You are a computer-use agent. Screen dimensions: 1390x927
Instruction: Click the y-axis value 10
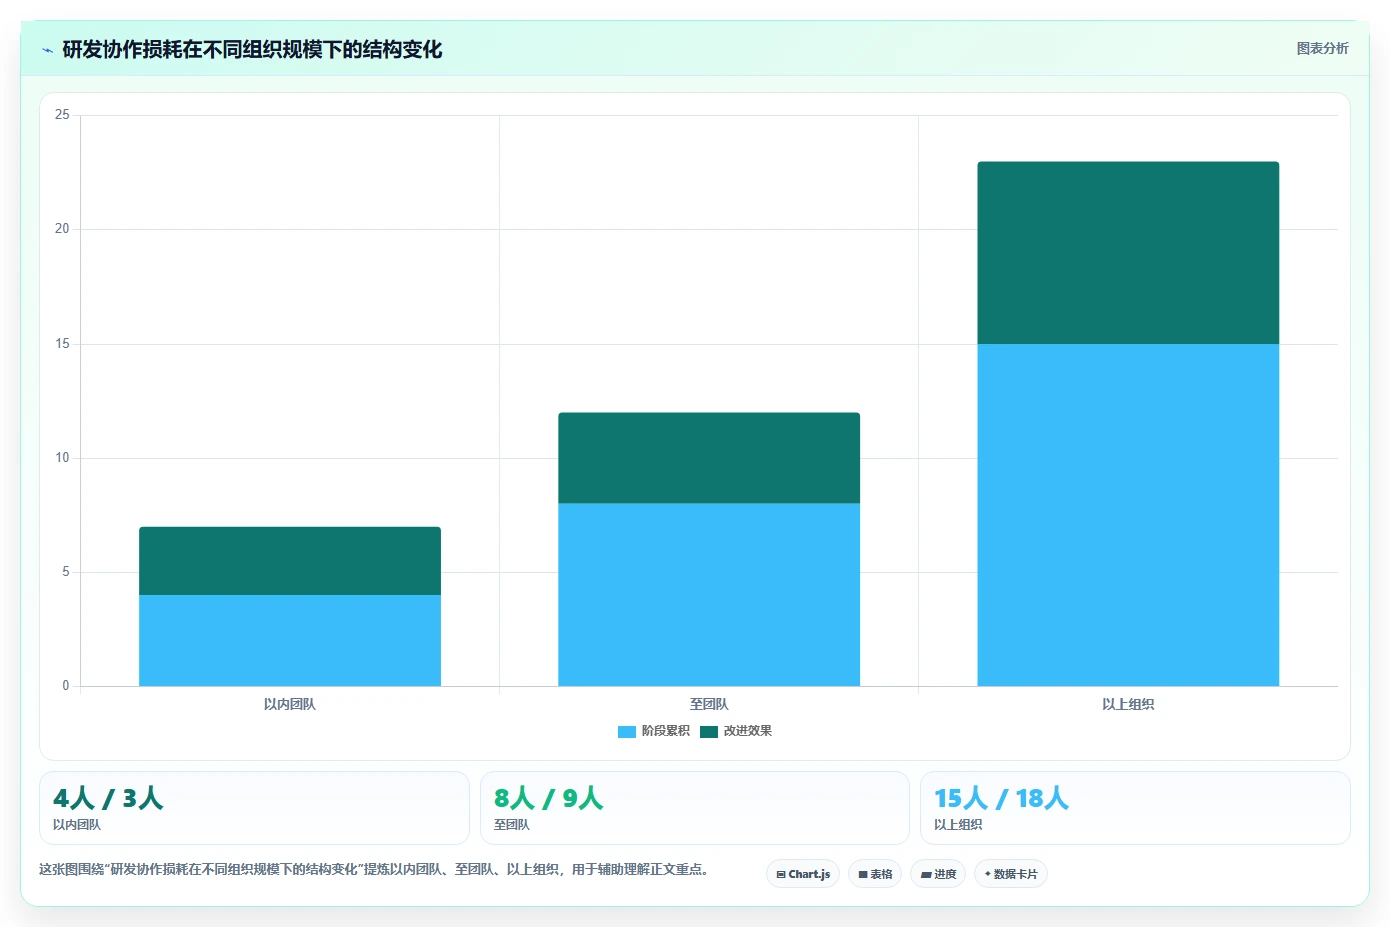tap(62, 458)
